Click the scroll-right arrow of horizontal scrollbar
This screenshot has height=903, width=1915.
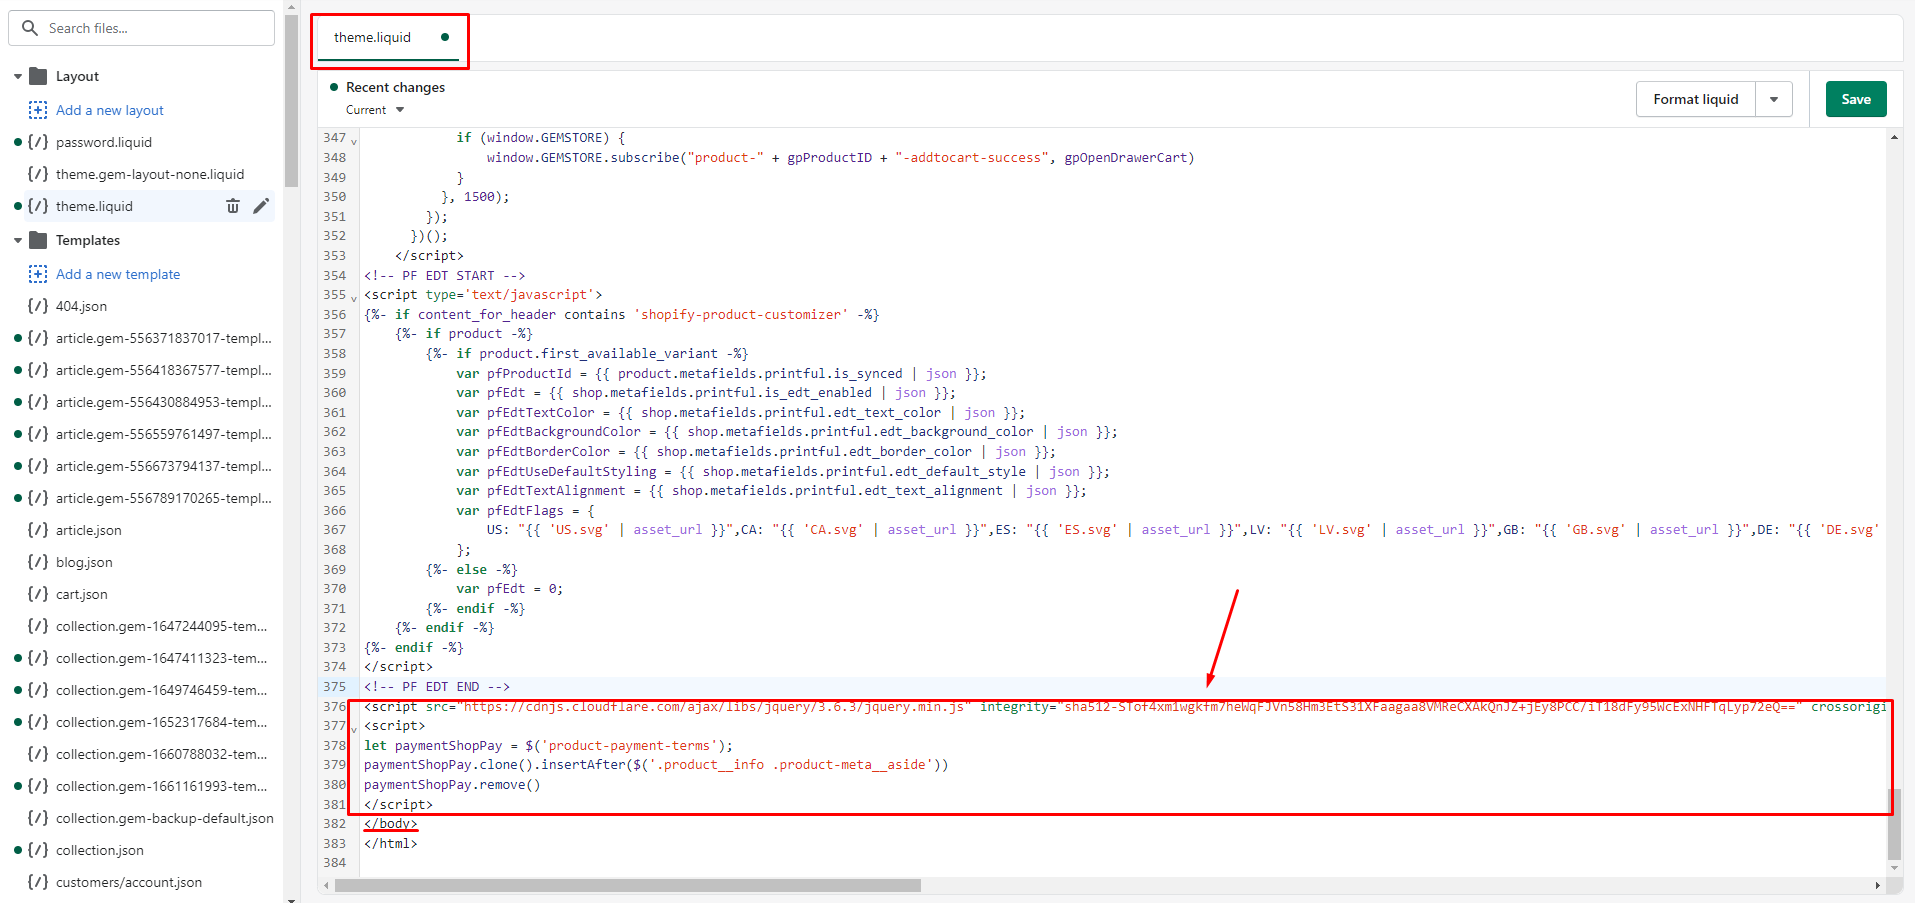click(1877, 885)
